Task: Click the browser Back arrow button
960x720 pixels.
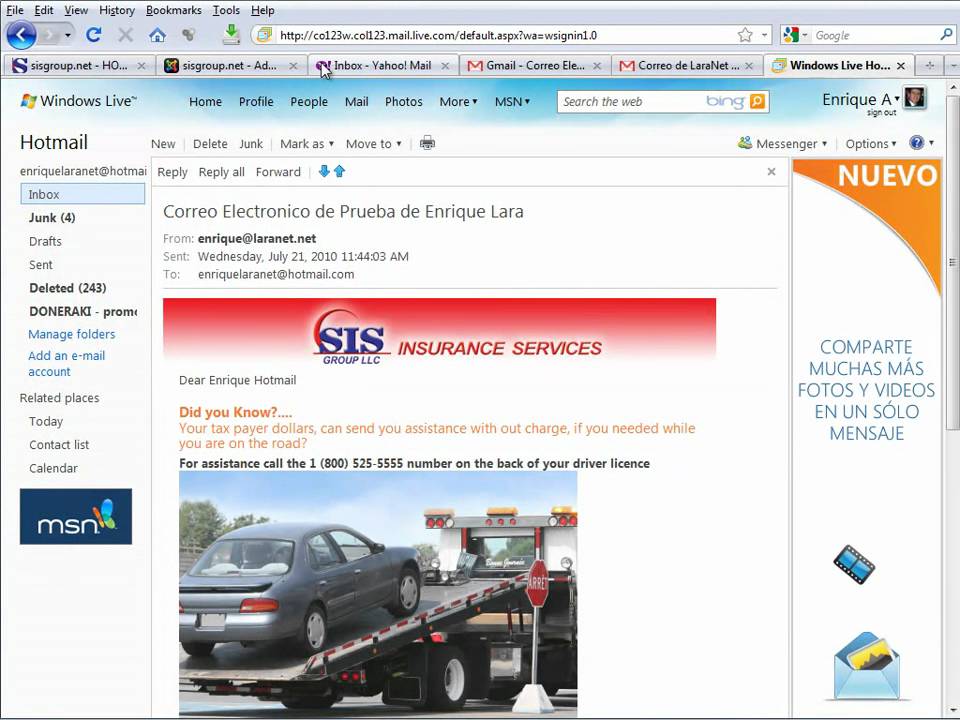Action: pyautogui.click(x=21, y=35)
